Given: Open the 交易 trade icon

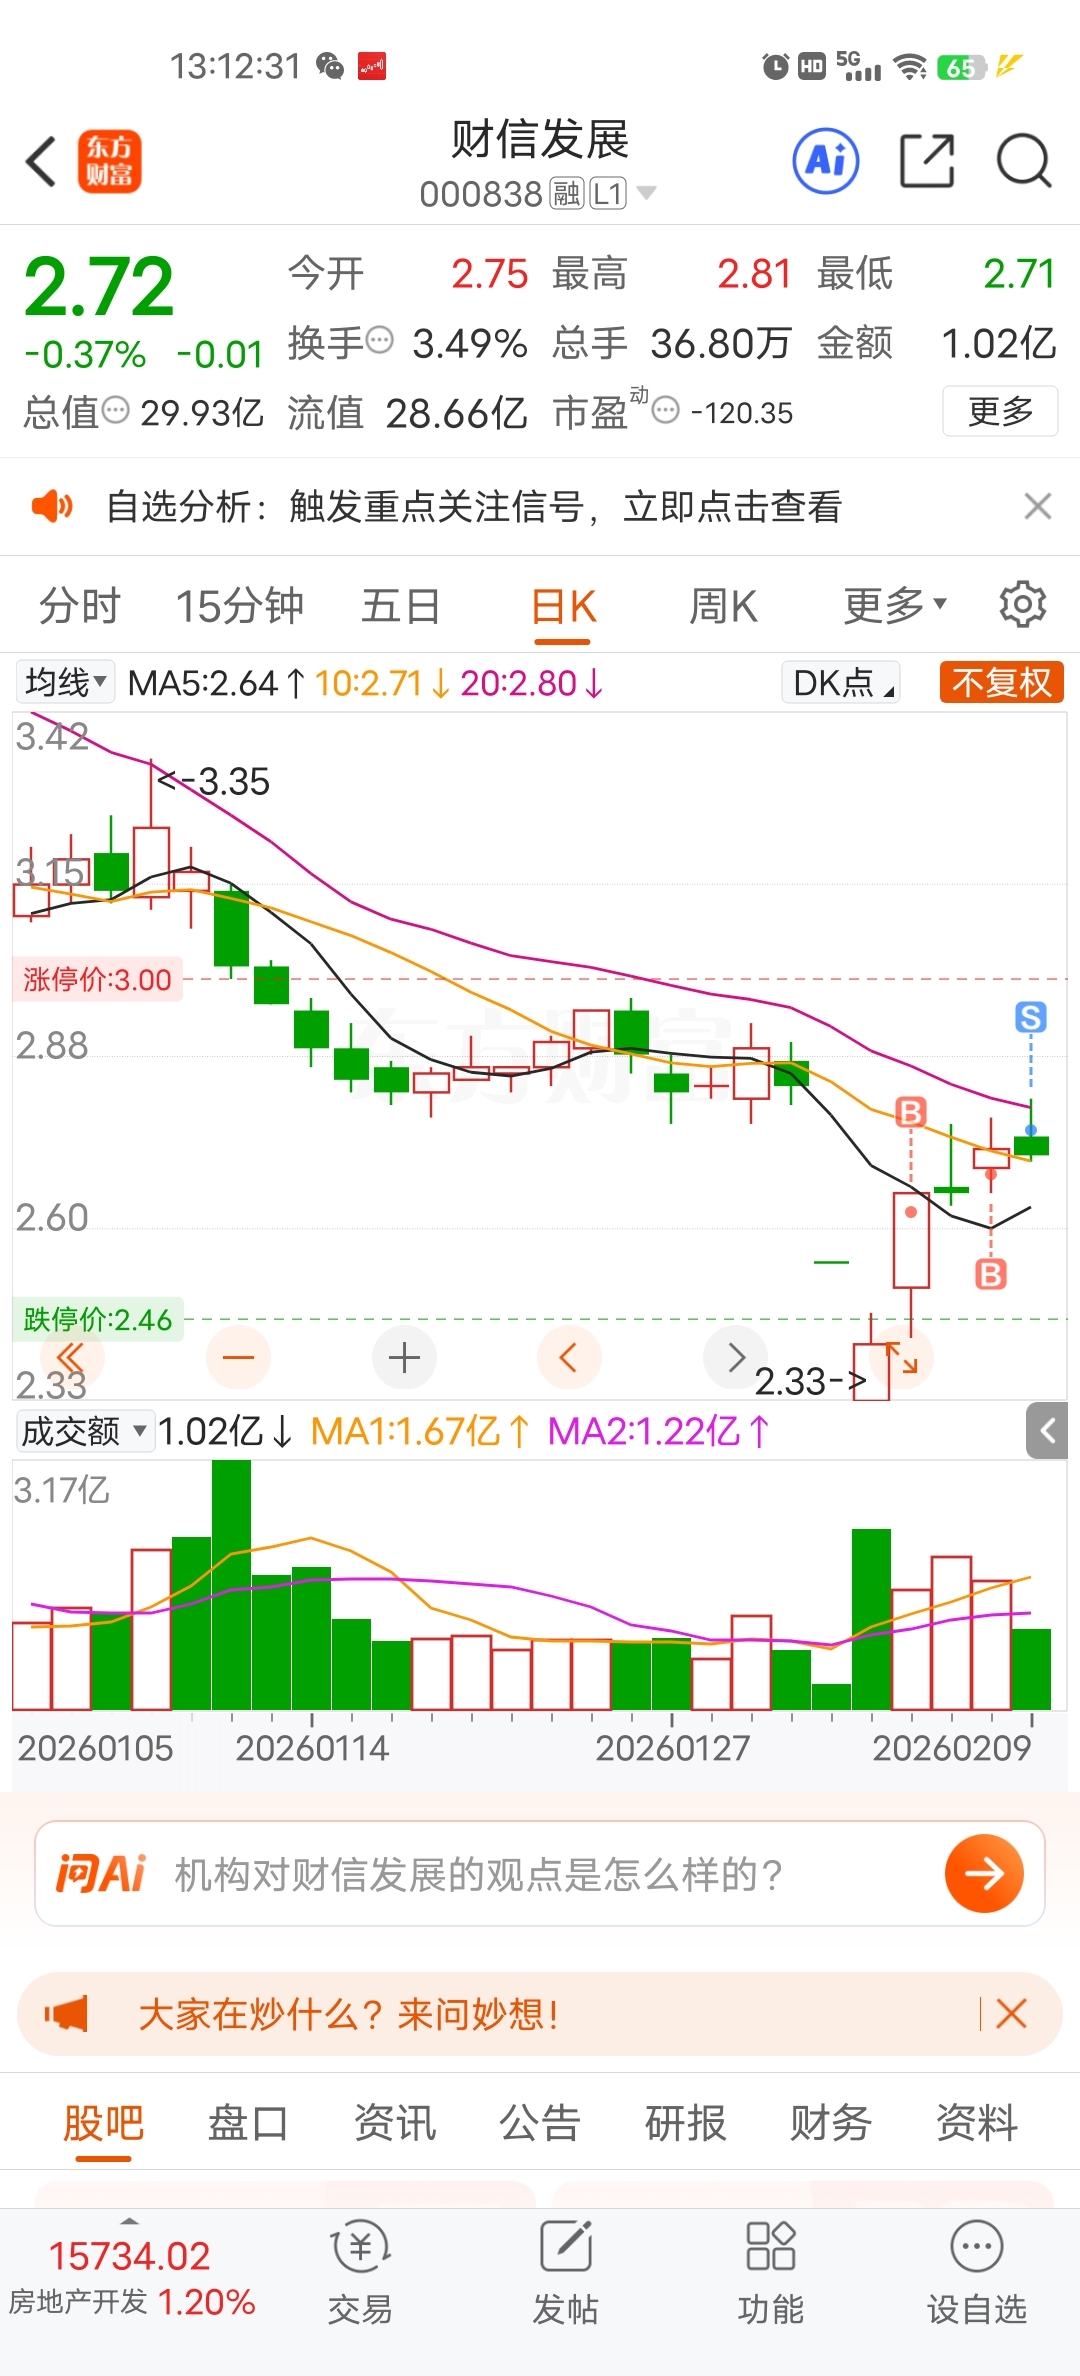Looking at the screenshot, I should point(360,2274).
